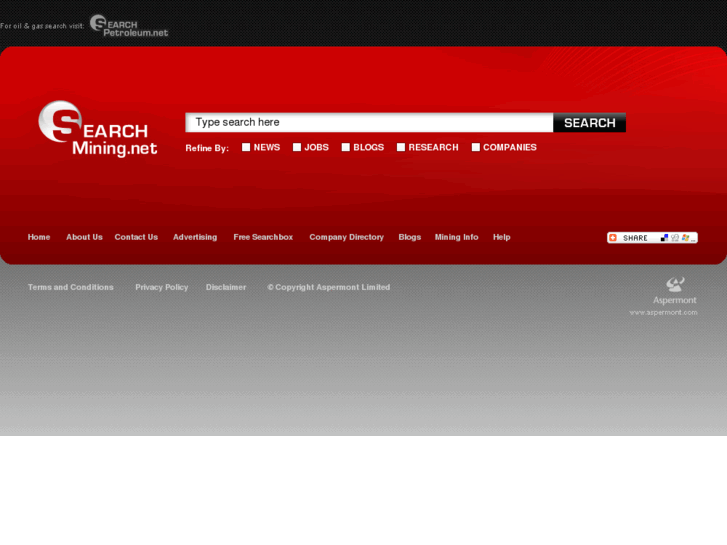Visit www.aspermont.com link
The height and width of the screenshot is (545, 727).
click(663, 313)
